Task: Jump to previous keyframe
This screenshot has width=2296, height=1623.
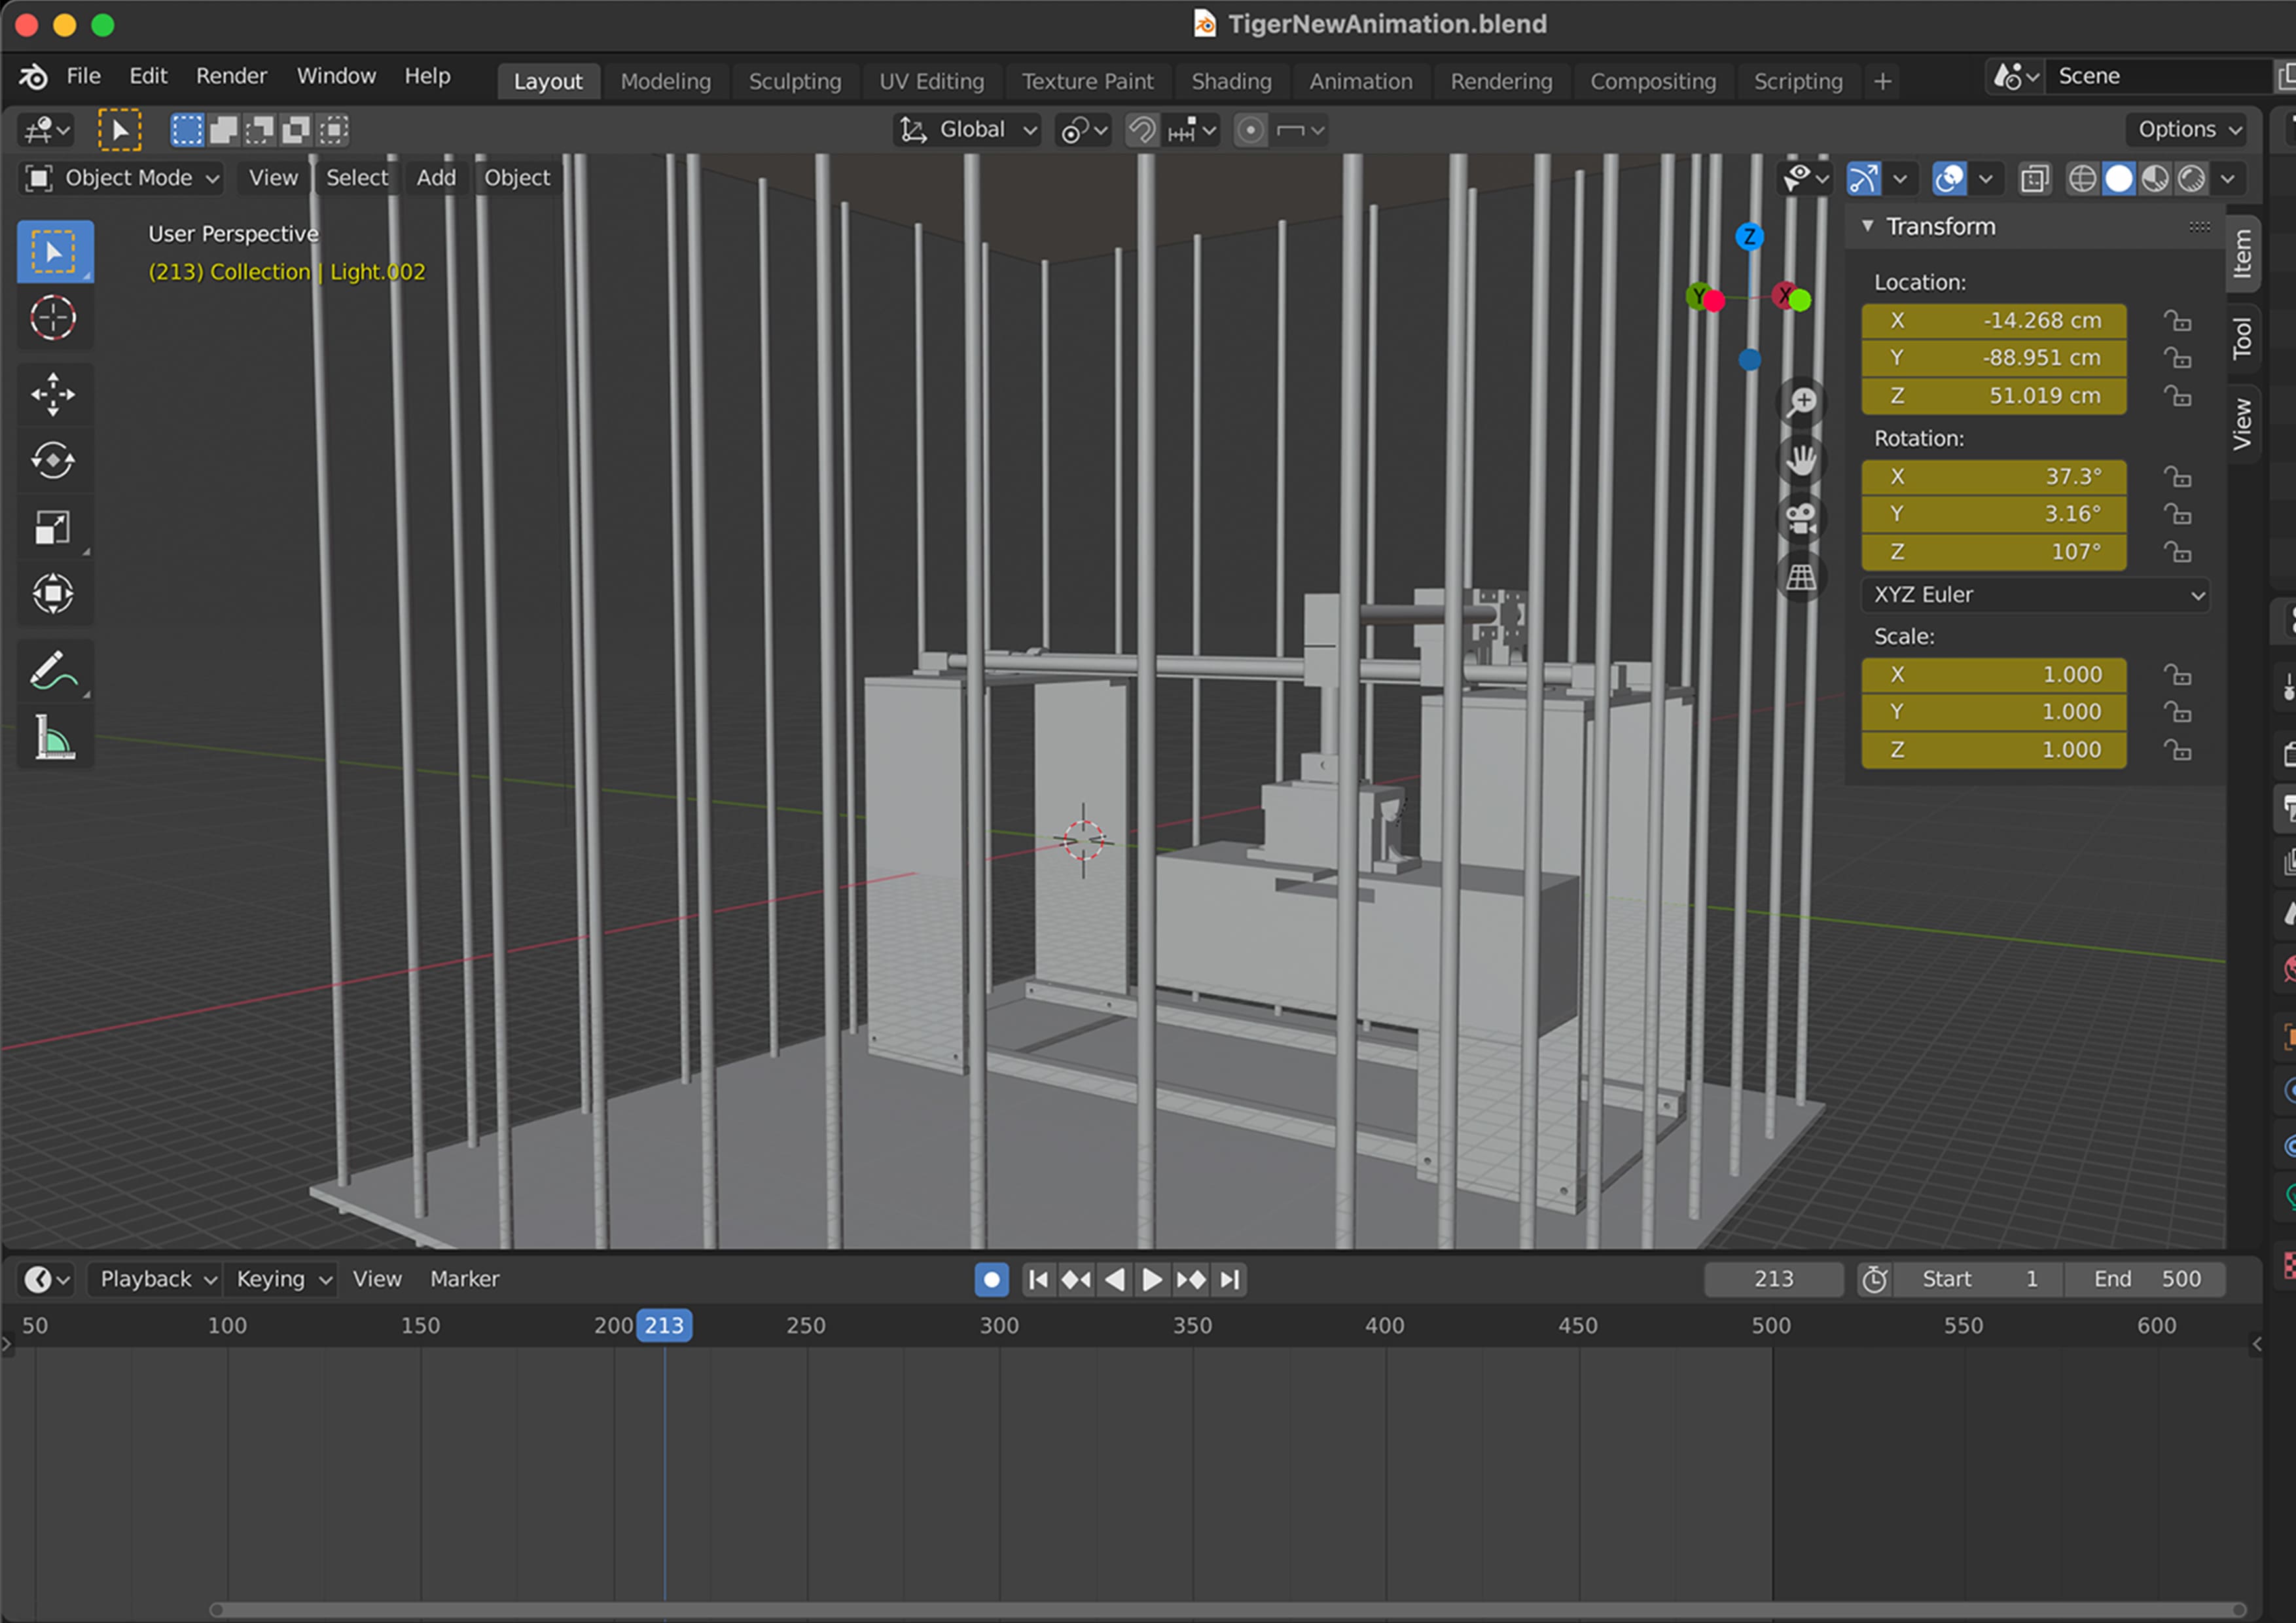Action: pos(1076,1279)
